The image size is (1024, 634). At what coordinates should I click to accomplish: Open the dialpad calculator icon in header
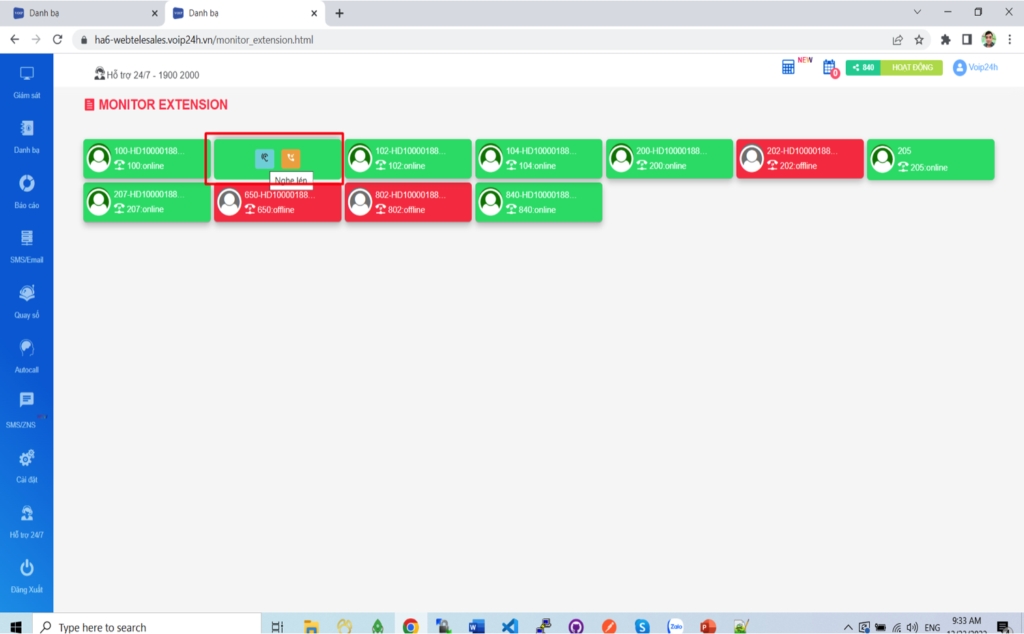pos(789,67)
